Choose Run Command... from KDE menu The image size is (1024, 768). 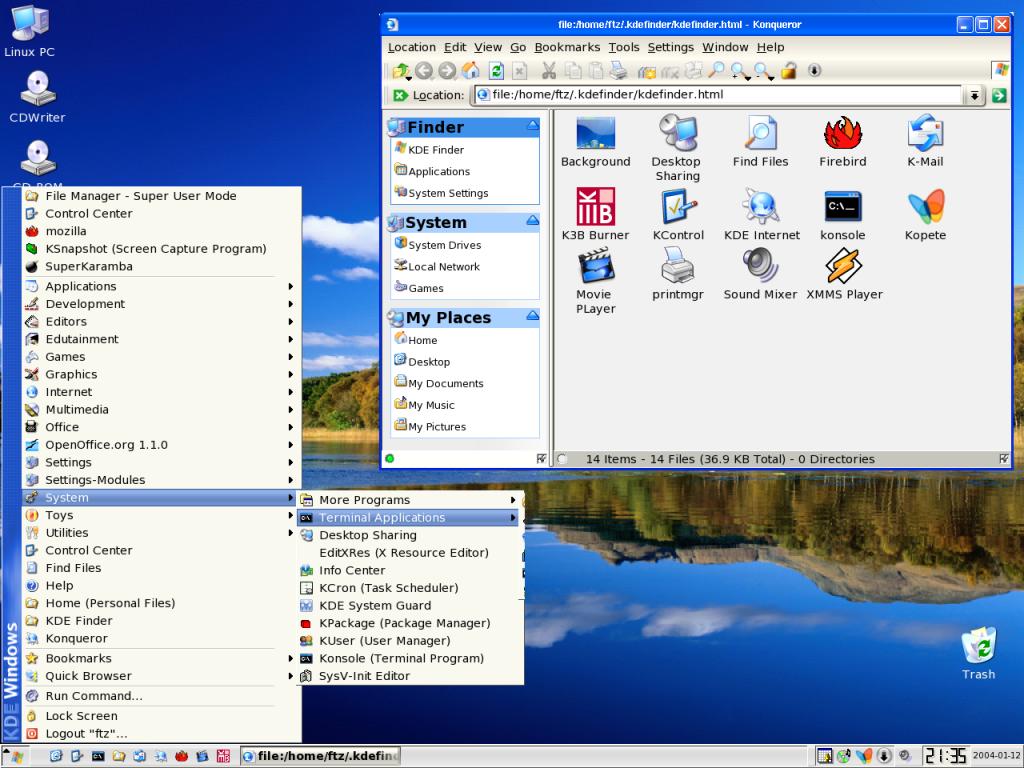161,696
